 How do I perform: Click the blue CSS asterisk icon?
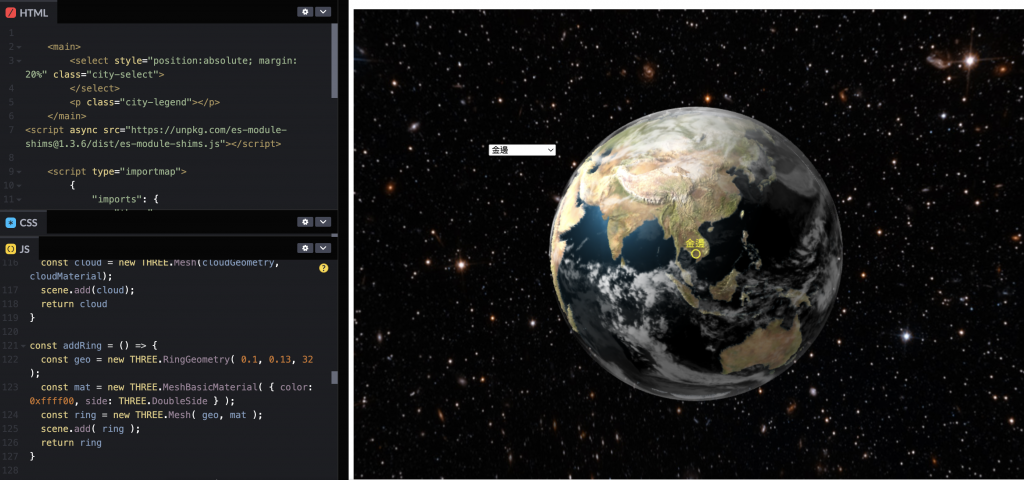point(10,223)
